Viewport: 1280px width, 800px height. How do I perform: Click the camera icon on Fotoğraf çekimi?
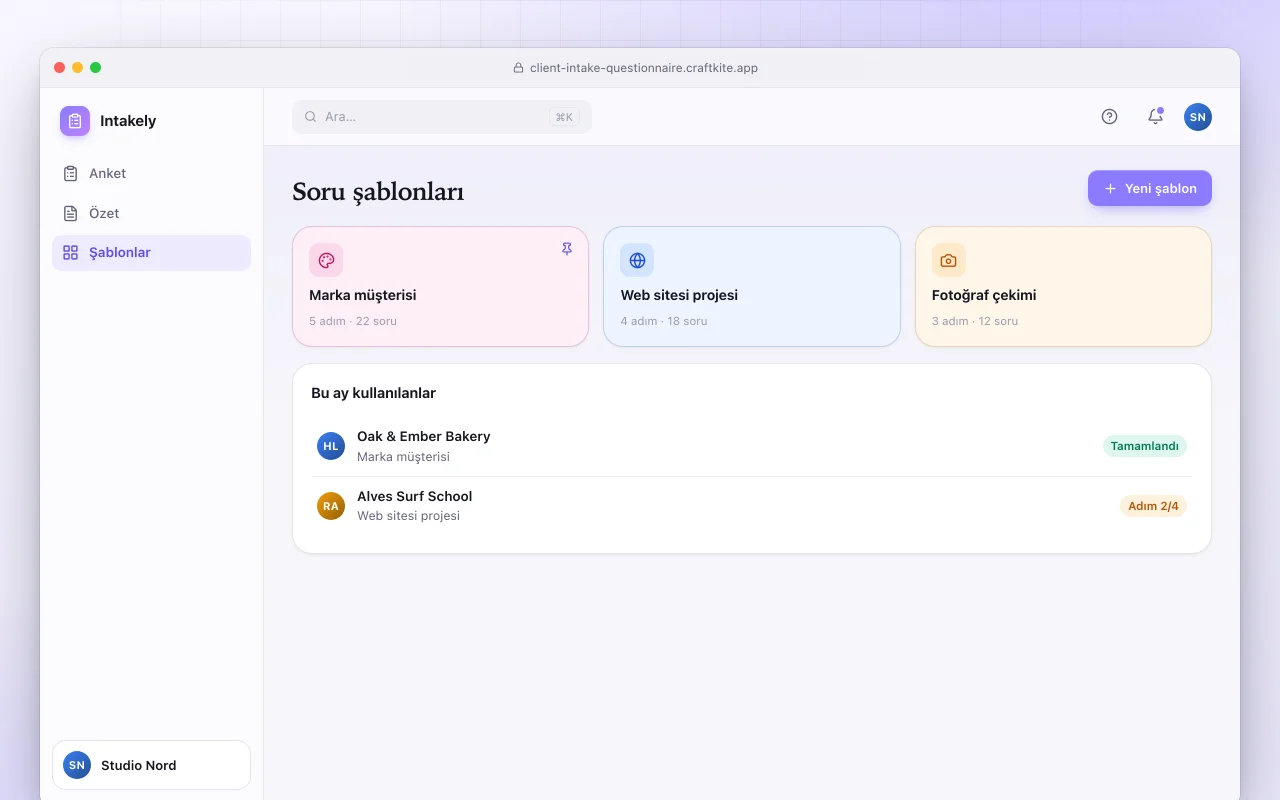(949, 260)
